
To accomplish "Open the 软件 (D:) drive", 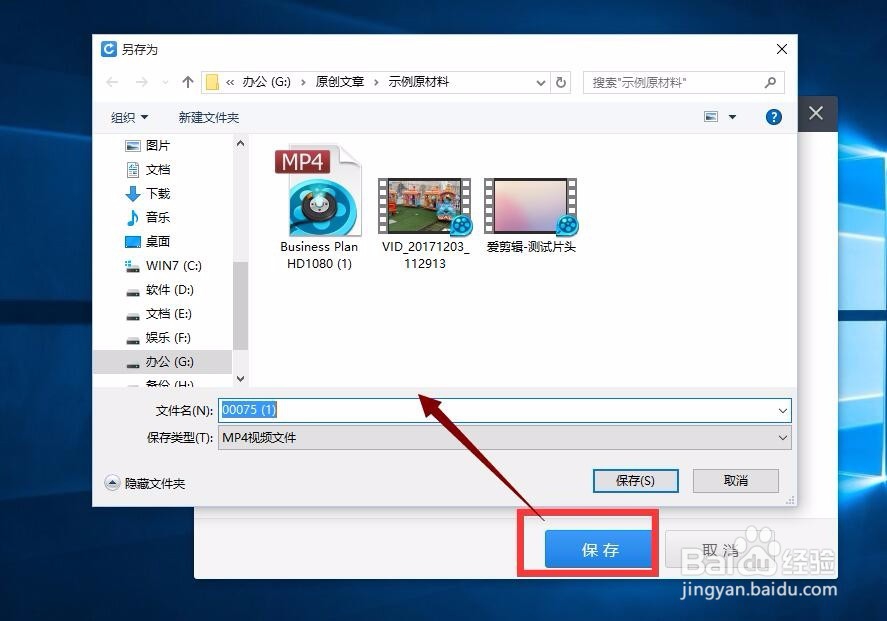I will click(162, 290).
